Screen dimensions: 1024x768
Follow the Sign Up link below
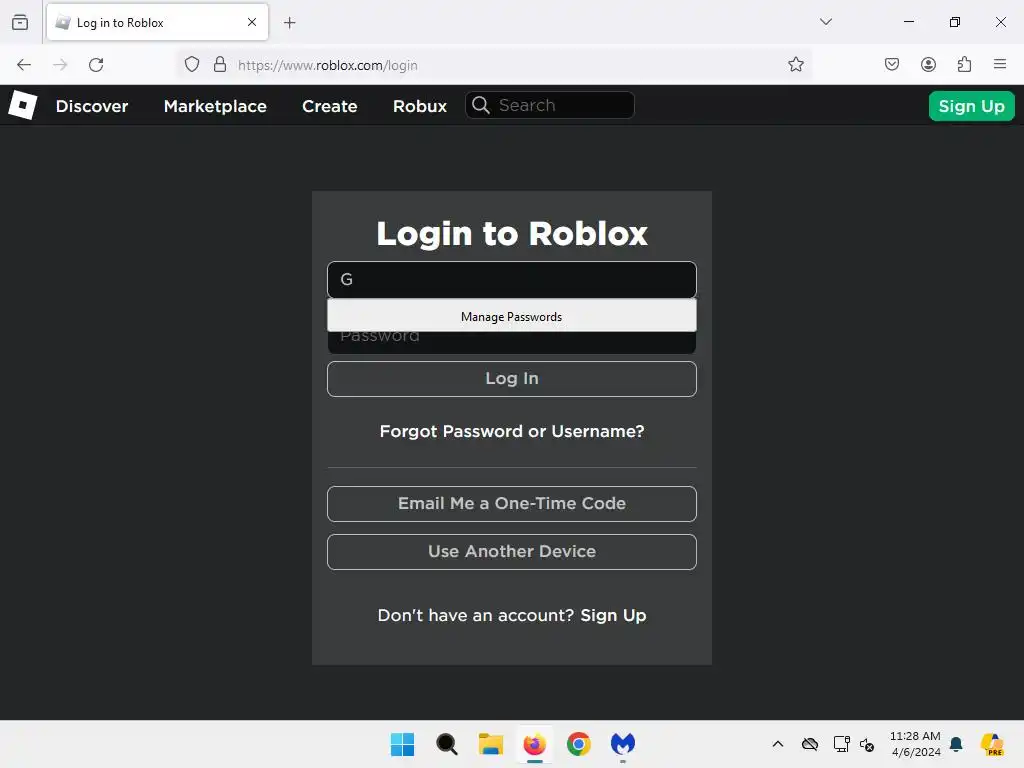click(x=613, y=615)
